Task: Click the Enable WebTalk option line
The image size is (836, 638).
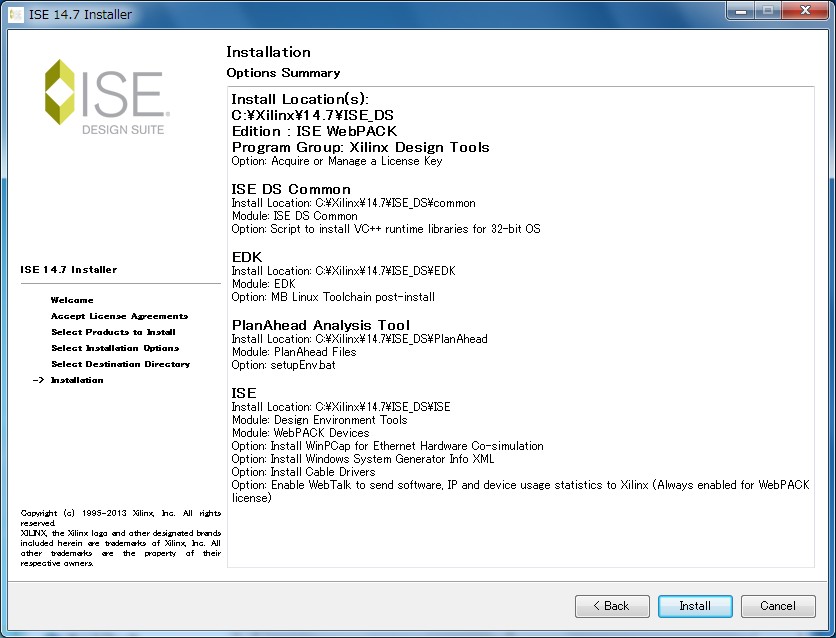Action: tap(520, 491)
